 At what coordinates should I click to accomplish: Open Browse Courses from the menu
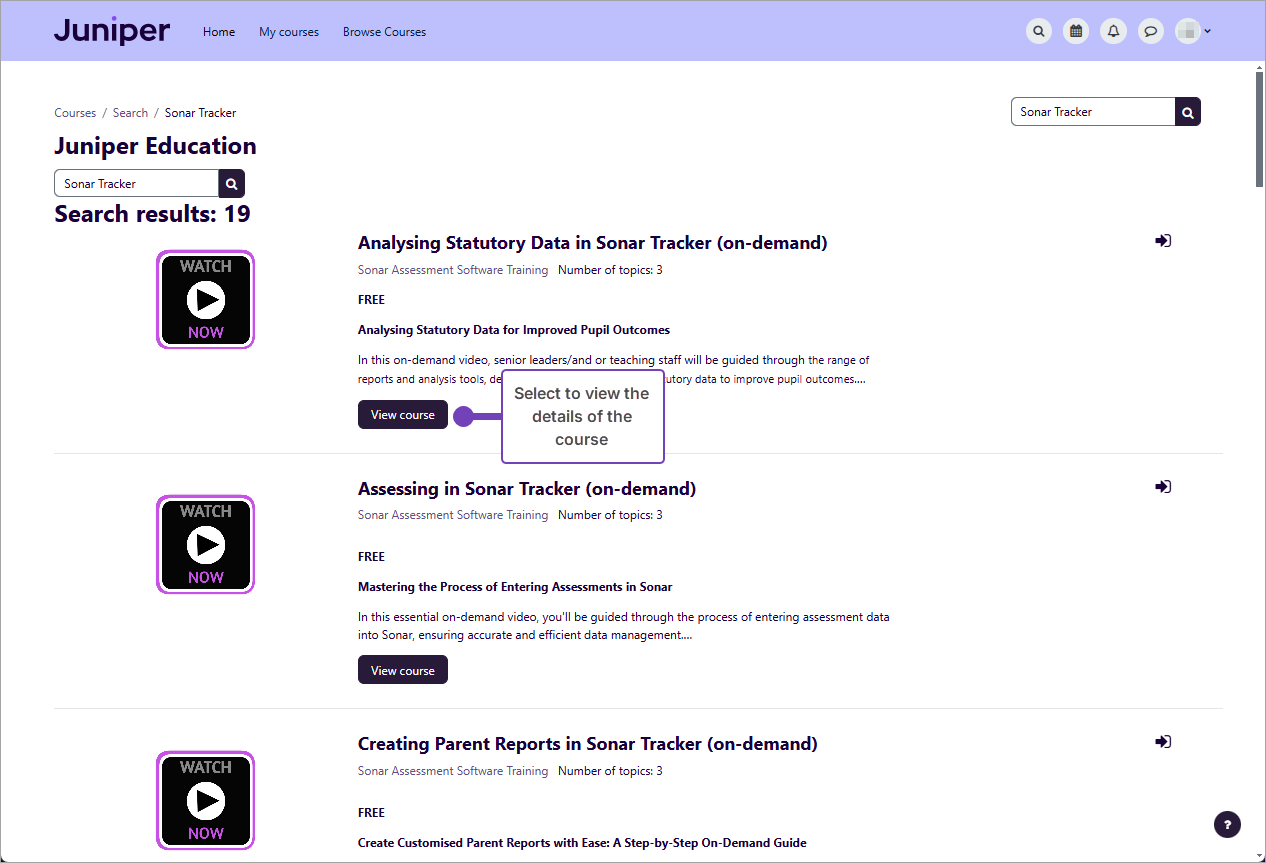pyautogui.click(x=384, y=31)
